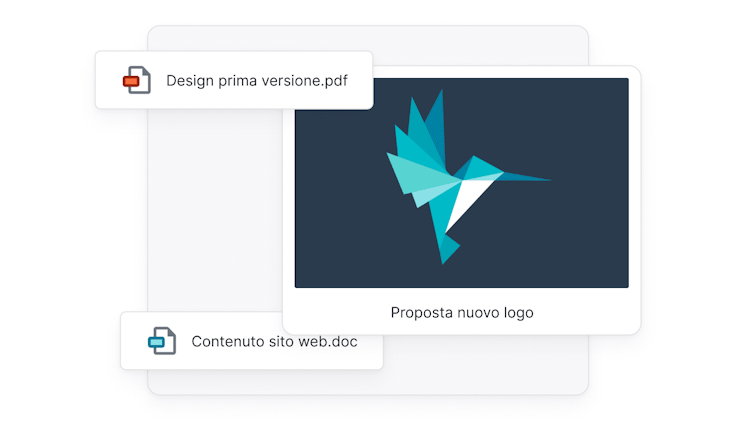
Task: Click the hummingbird's pointed beak
Action: pyautogui.click(x=530, y=180)
